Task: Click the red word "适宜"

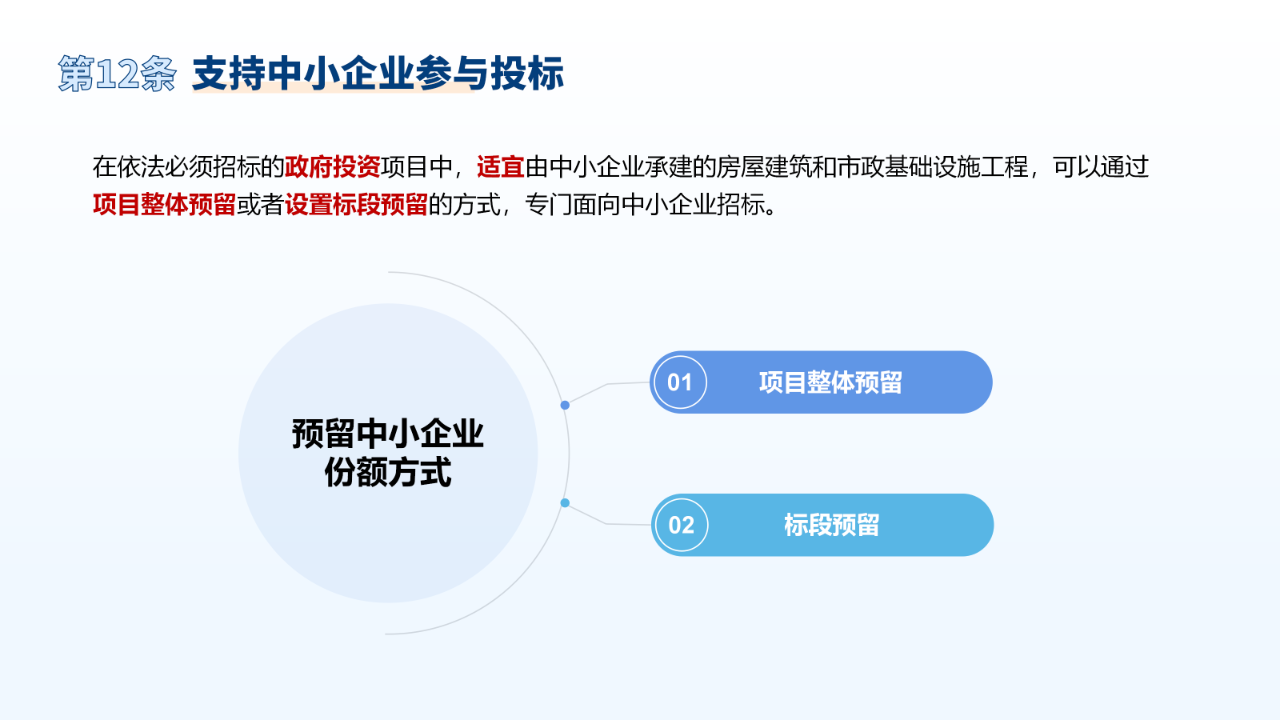Action: [x=501, y=167]
